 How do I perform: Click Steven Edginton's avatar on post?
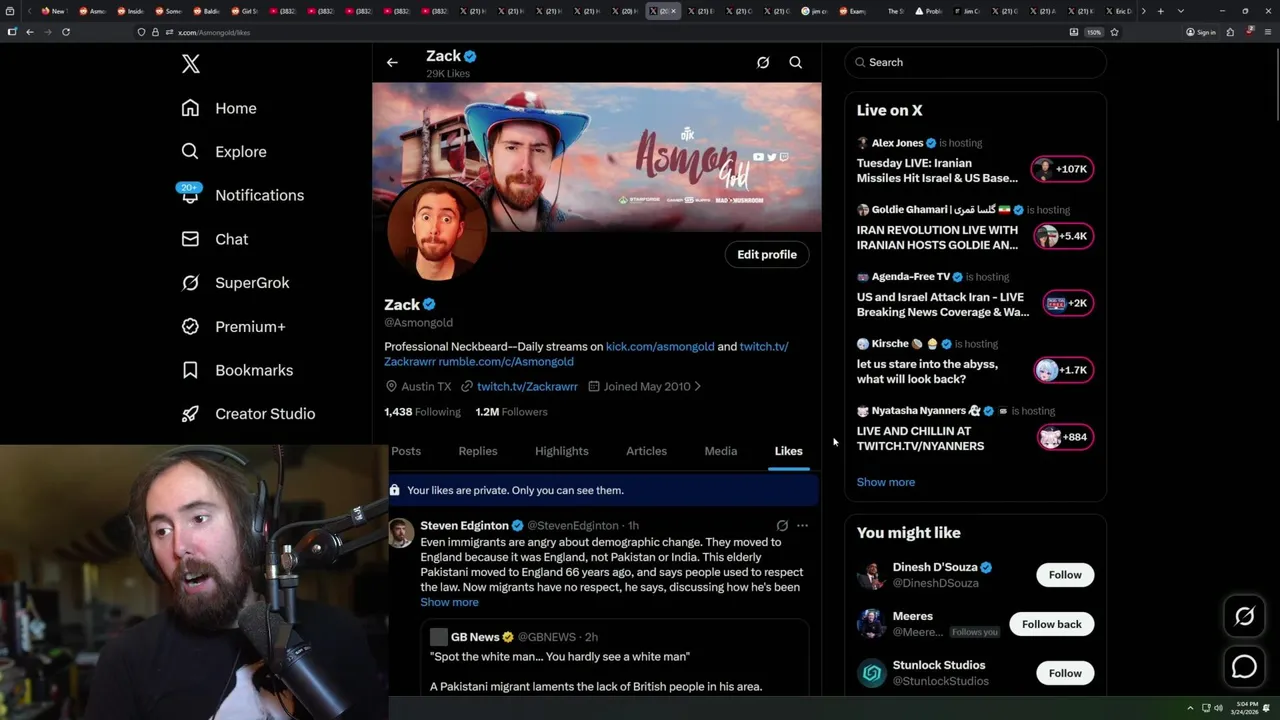click(x=402, y=533)
